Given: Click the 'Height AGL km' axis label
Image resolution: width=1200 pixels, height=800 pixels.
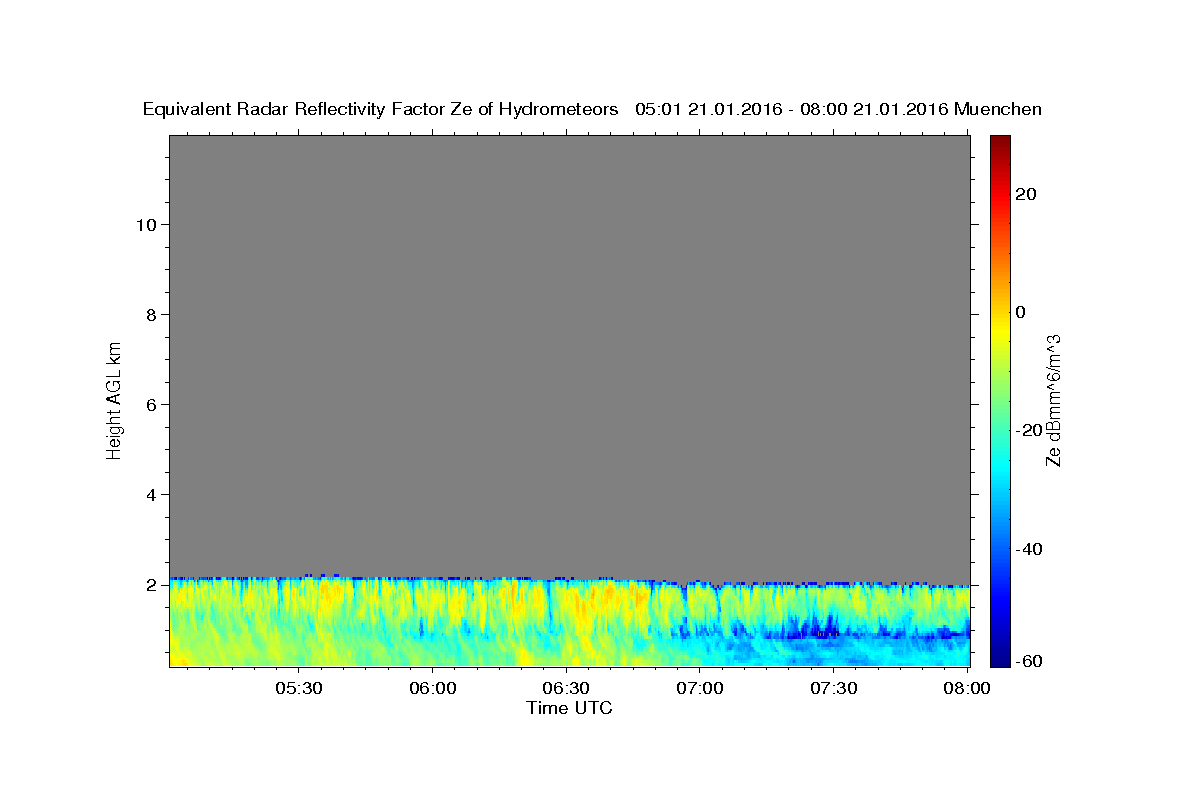Looking at the screenshot, I should (115, 399).
